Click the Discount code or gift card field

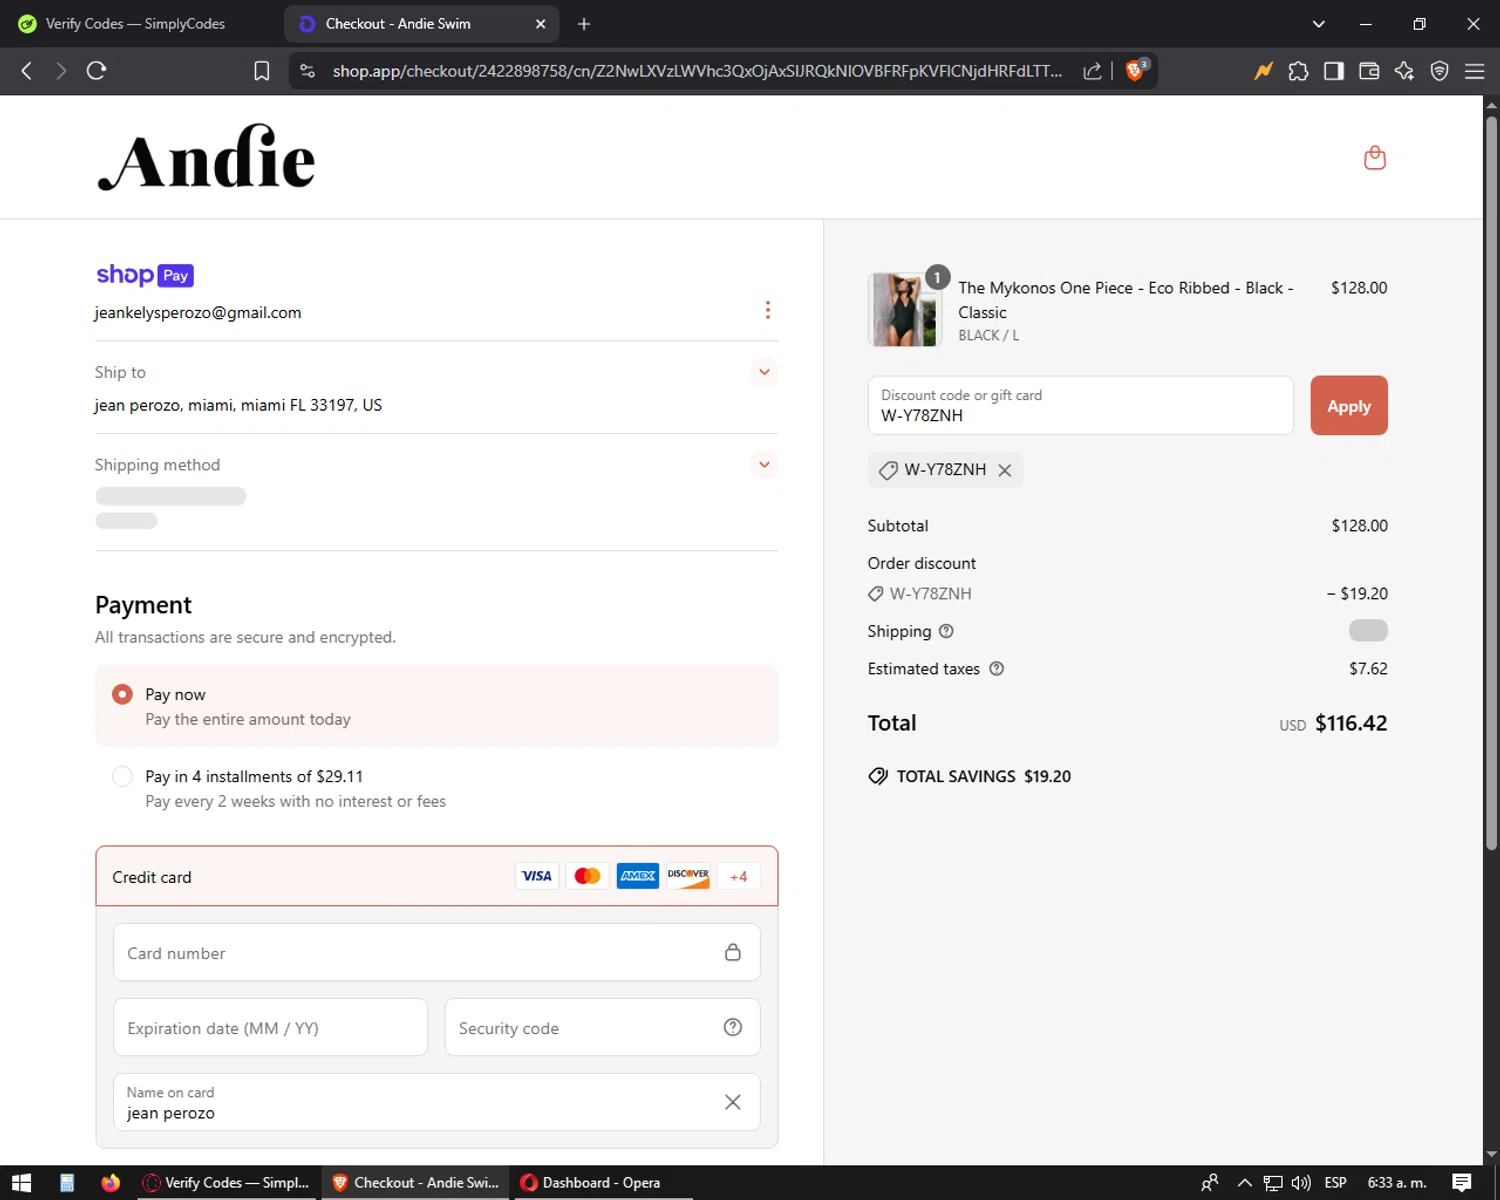tap(1080, 406)
